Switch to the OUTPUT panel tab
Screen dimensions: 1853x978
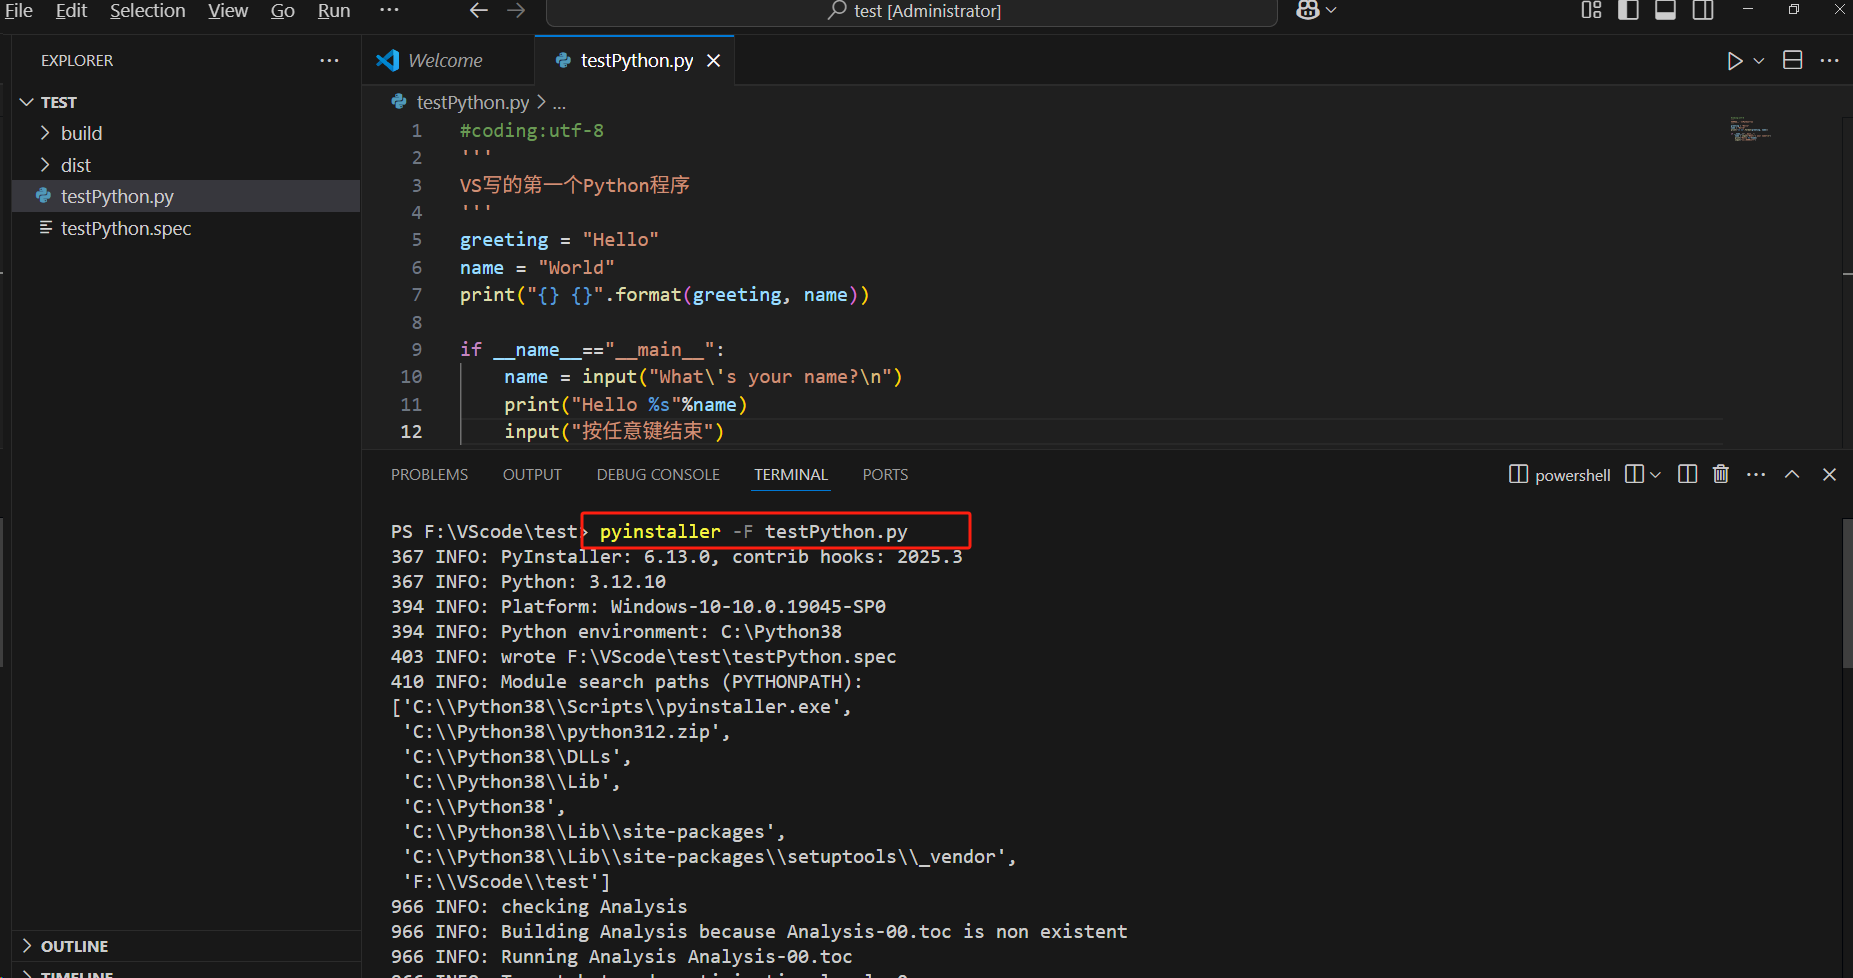tap(532, 474)
